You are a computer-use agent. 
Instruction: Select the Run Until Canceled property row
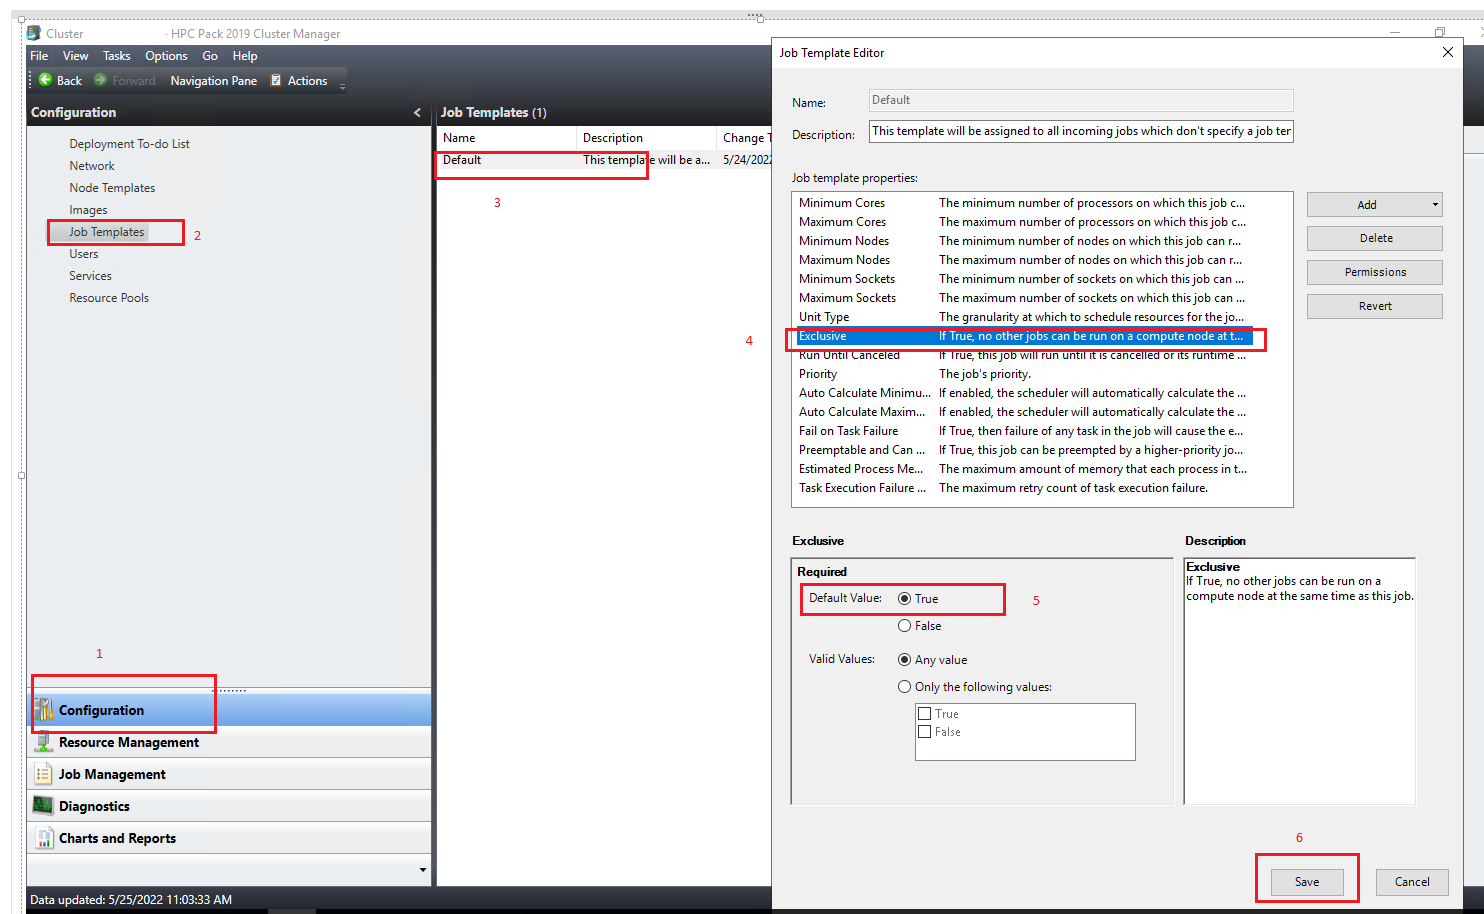tap(1022, 355)
